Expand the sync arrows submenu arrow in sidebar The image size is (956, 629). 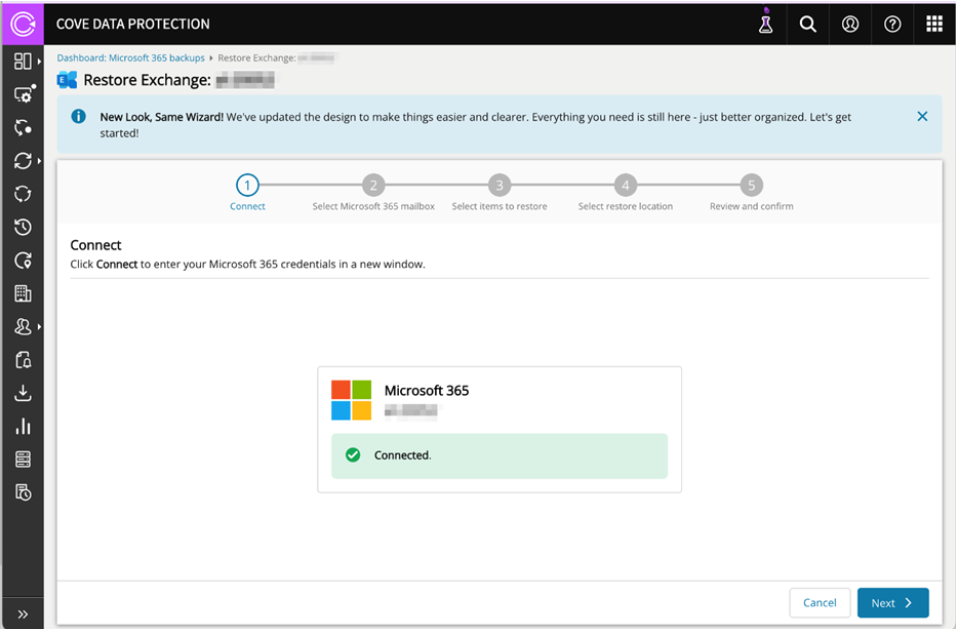coord(40,161)
